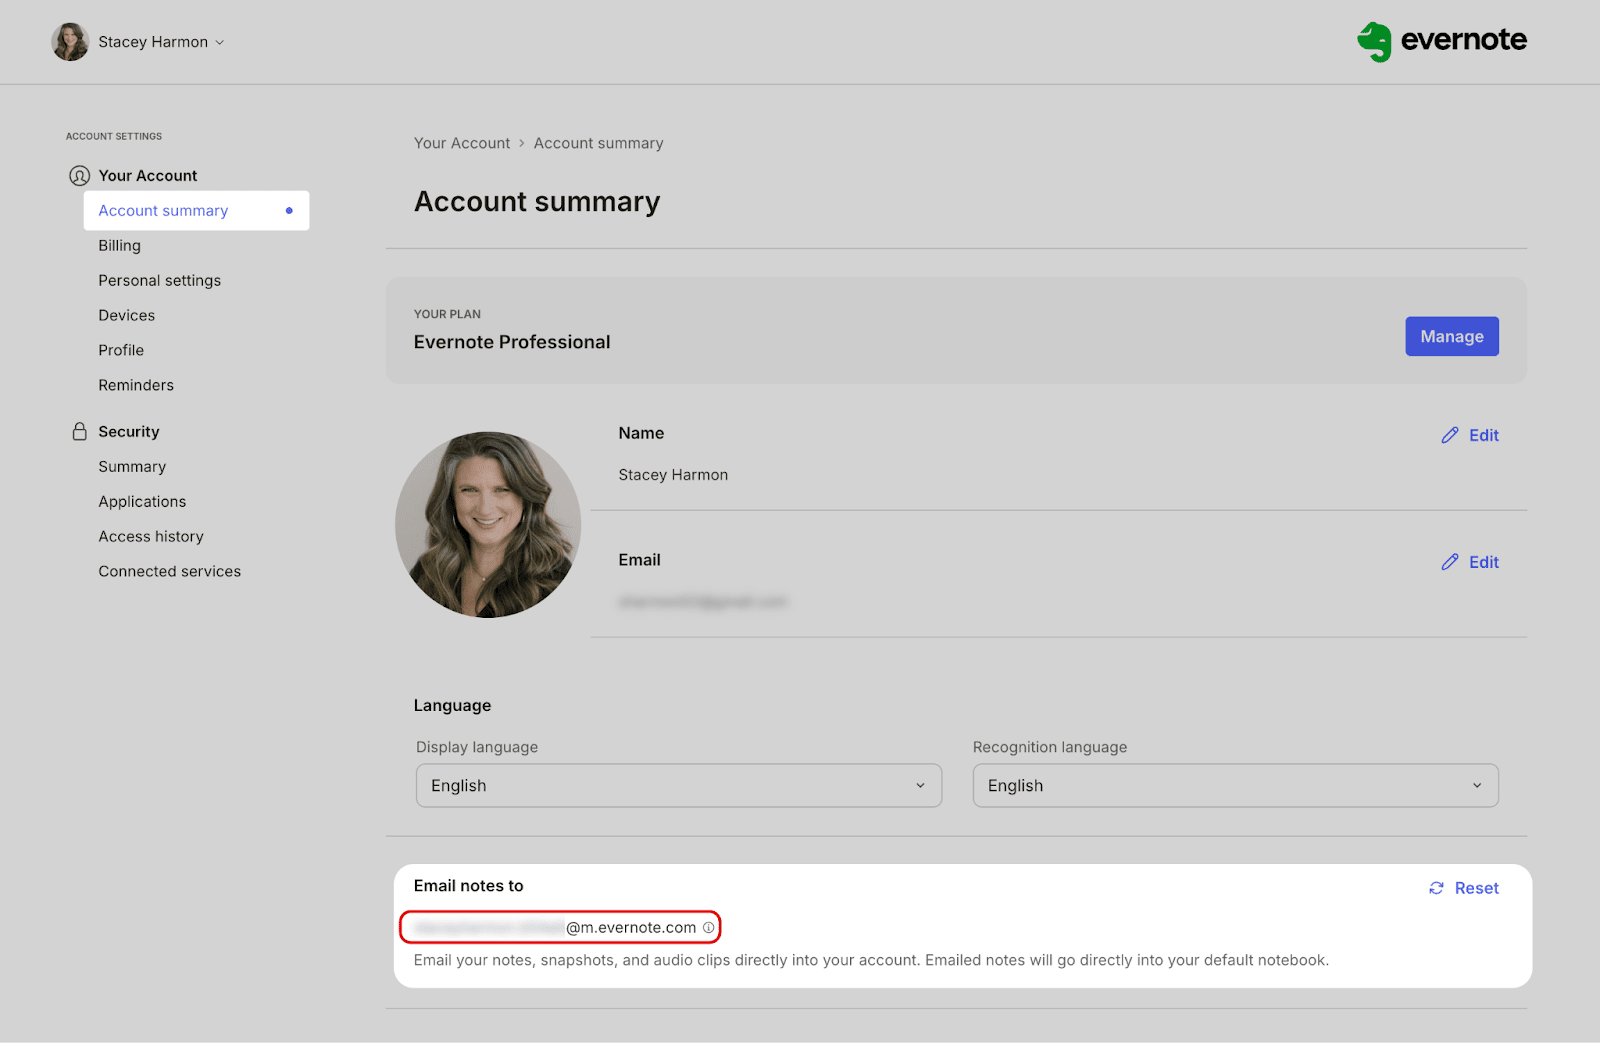Click the Email notes to heading

click(469, 886)
